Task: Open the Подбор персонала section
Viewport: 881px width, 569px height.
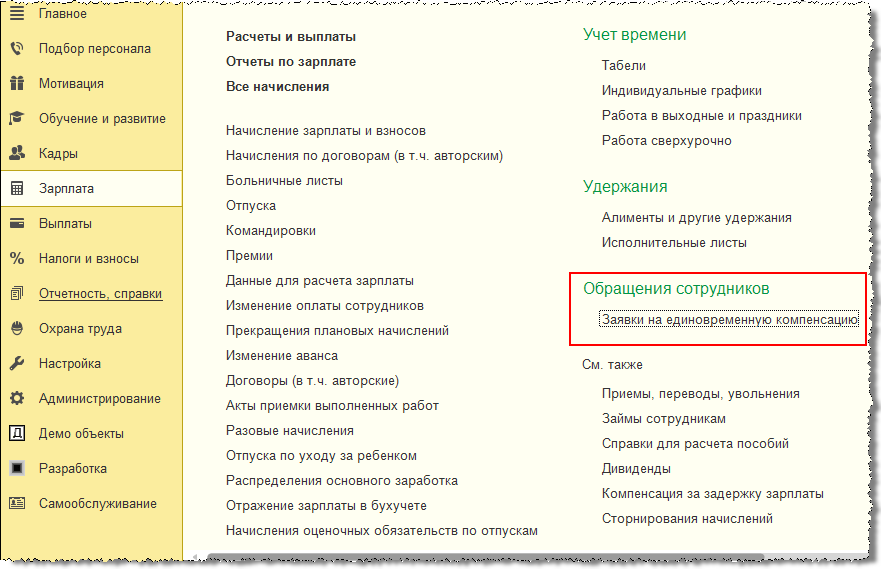Action: (x=94, y=49)
